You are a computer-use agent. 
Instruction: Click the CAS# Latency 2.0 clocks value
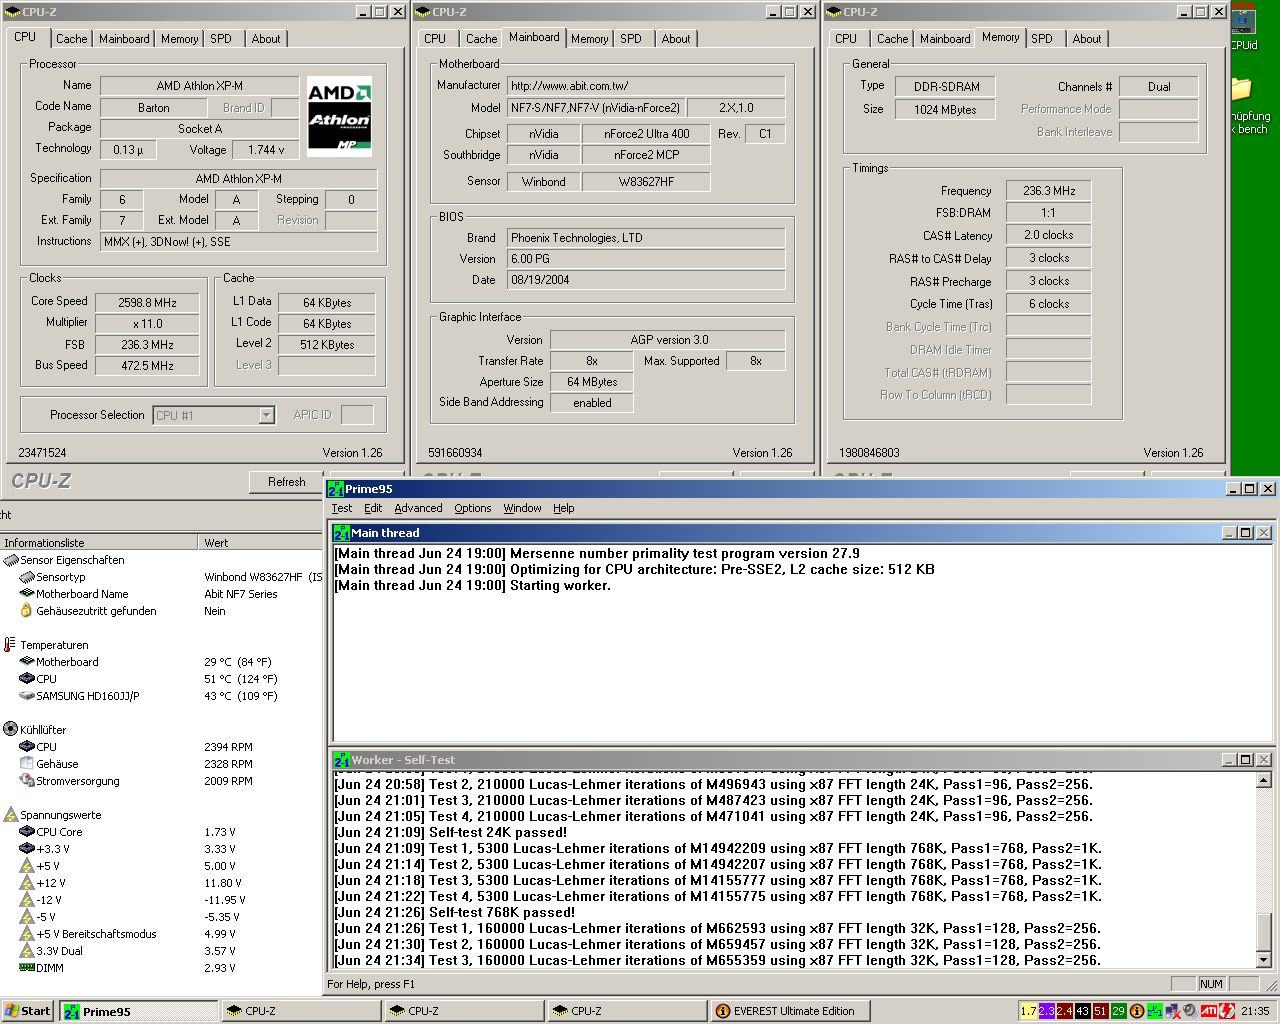(1048, 236)
